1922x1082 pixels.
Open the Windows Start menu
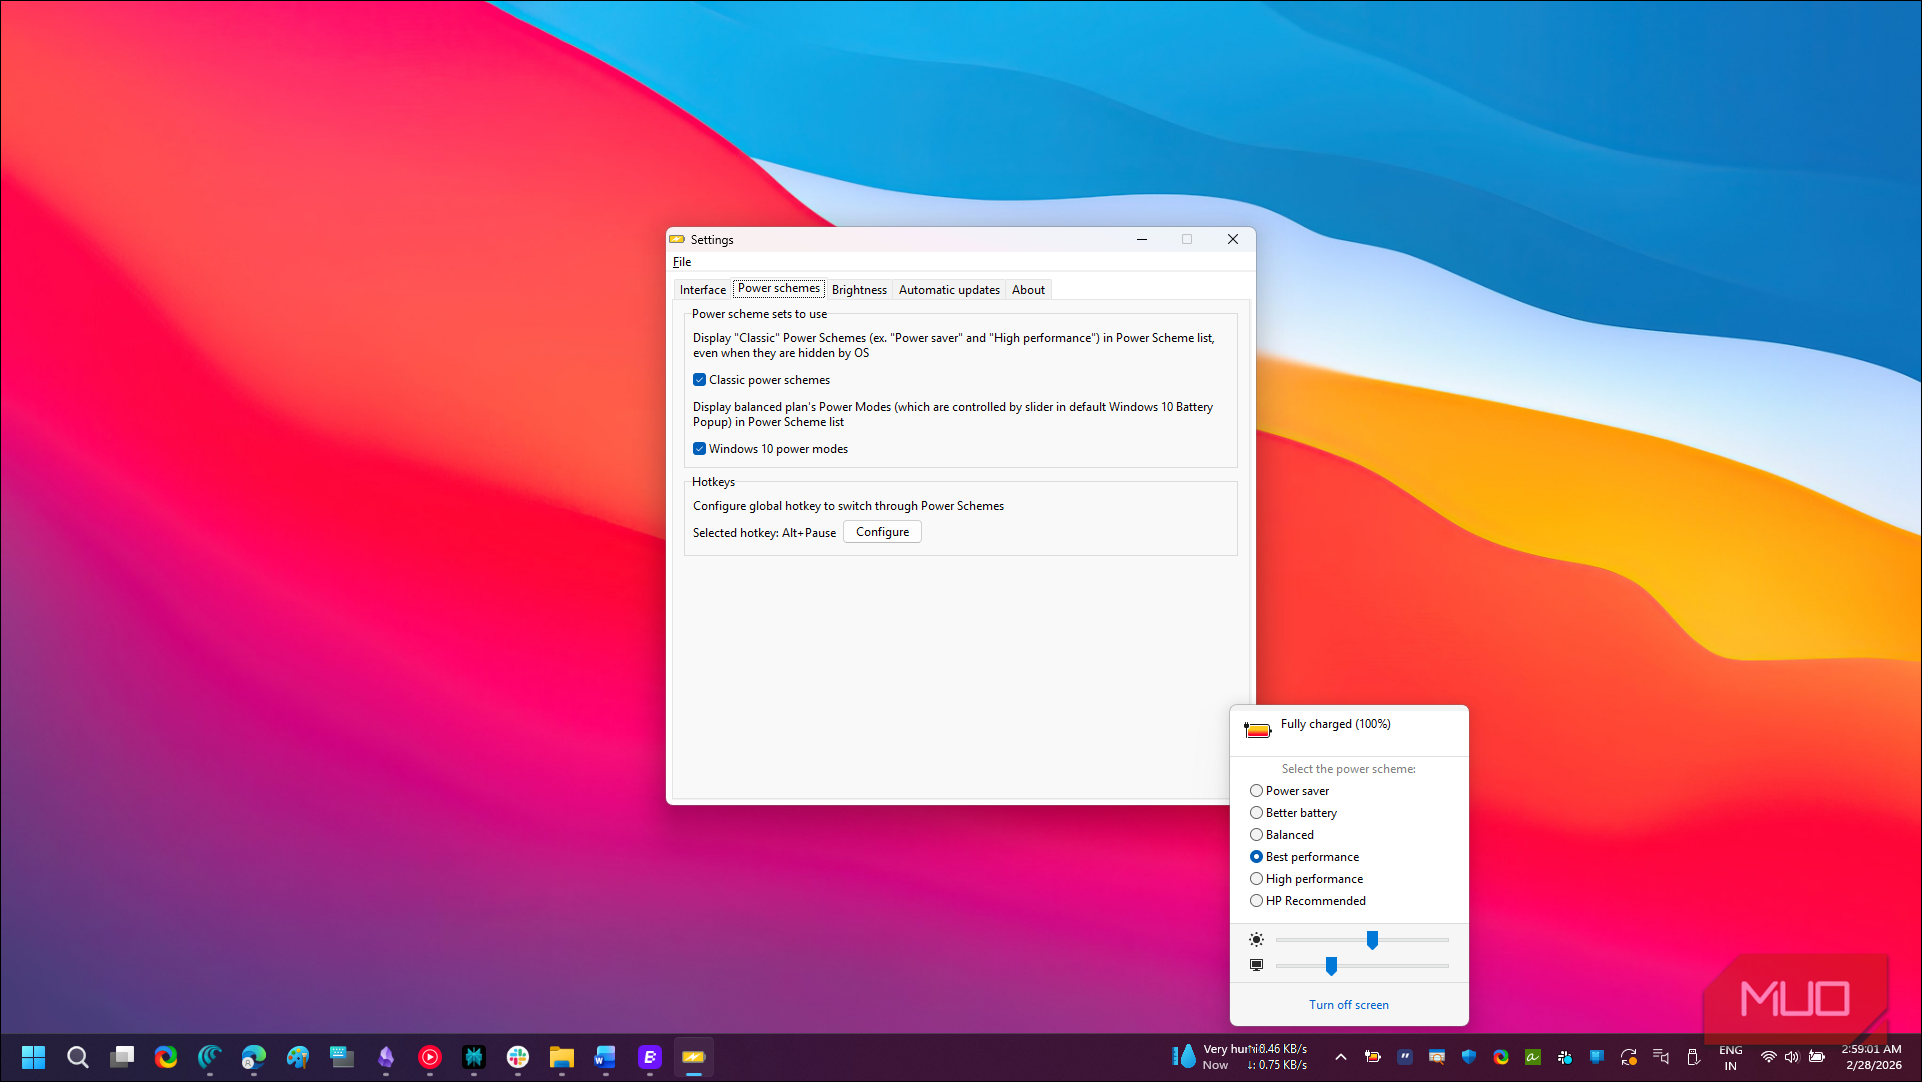[x=33, y=1057]
